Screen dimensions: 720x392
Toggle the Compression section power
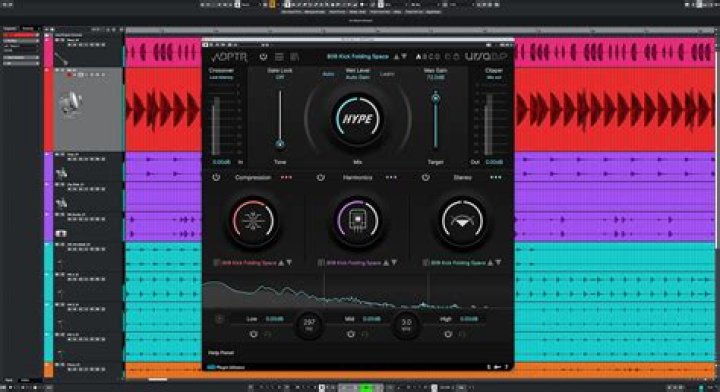[216, 177]
